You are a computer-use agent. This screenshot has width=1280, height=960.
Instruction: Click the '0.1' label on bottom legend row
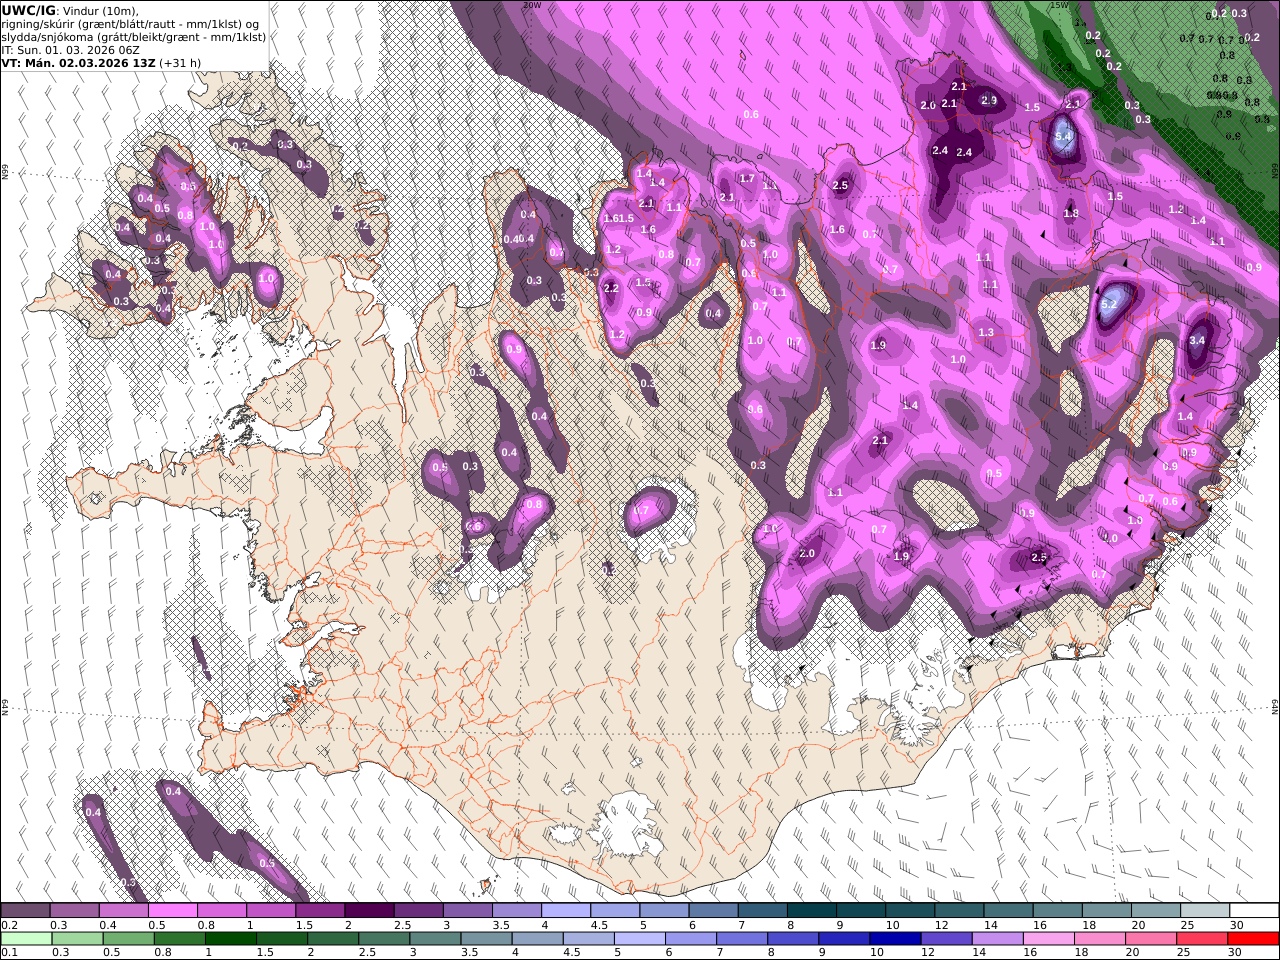(10, 952)
